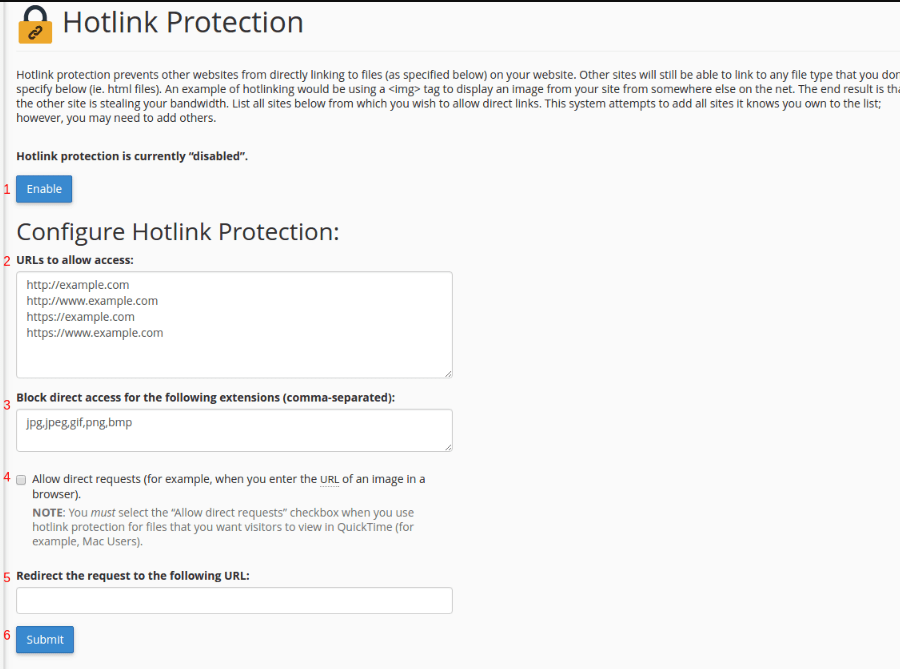The width and height of the screenshot is (900, 669).
Task: Click the "Configure Hotlink Protection:" heading
Action: click(x=178, y=232)
